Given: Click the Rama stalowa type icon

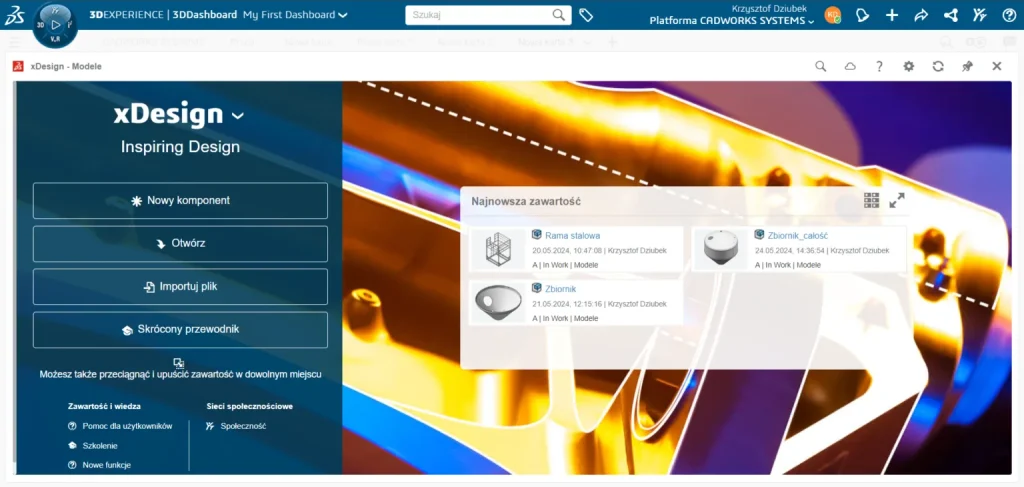Looking at the screenshot, I should pos(537,234).
